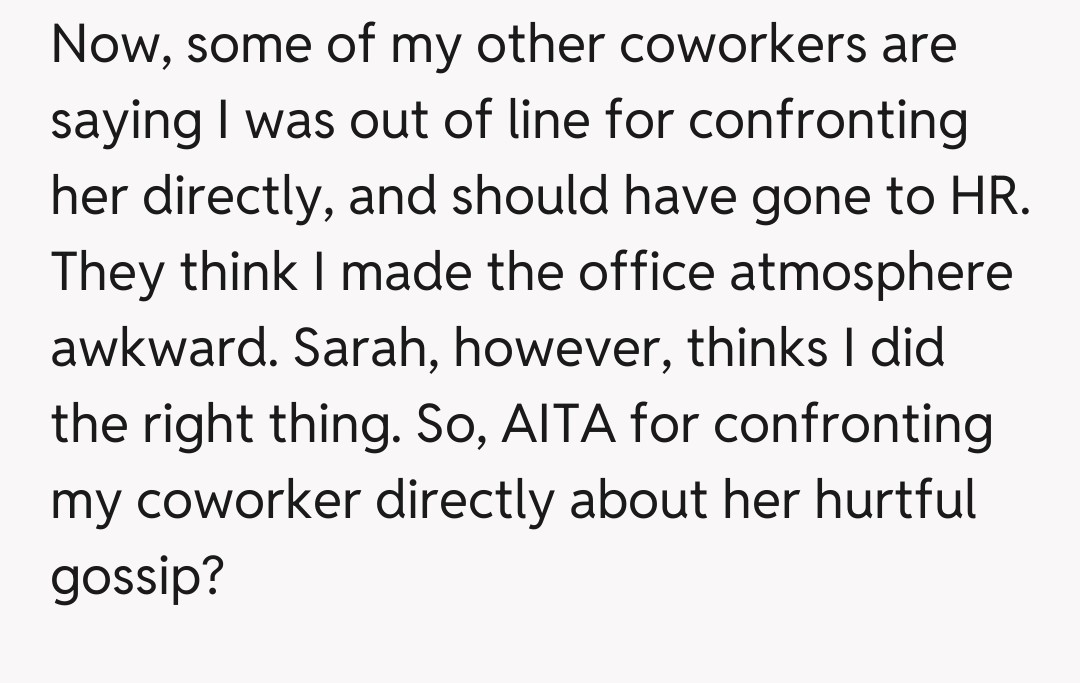
Task: Click the word "atmosphere" in the text
Action: (870, 274)
